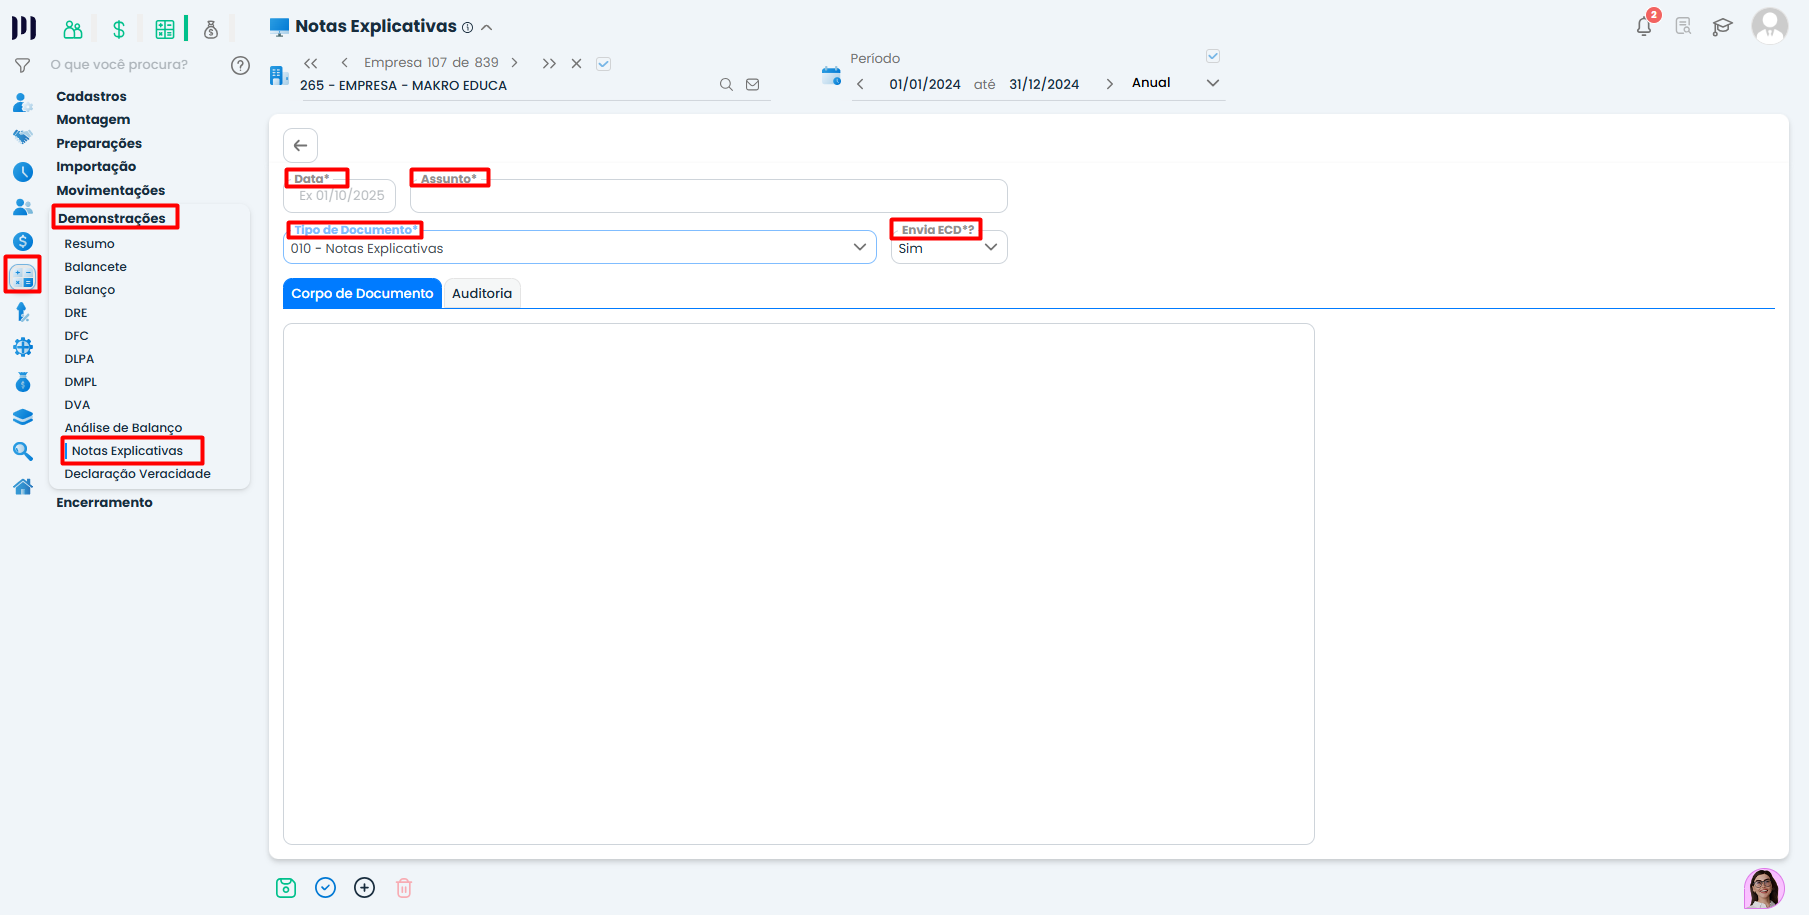Open Balancete in the Demonstrações menu
This screenshot has height=915, width=1809.
[96, 267]
